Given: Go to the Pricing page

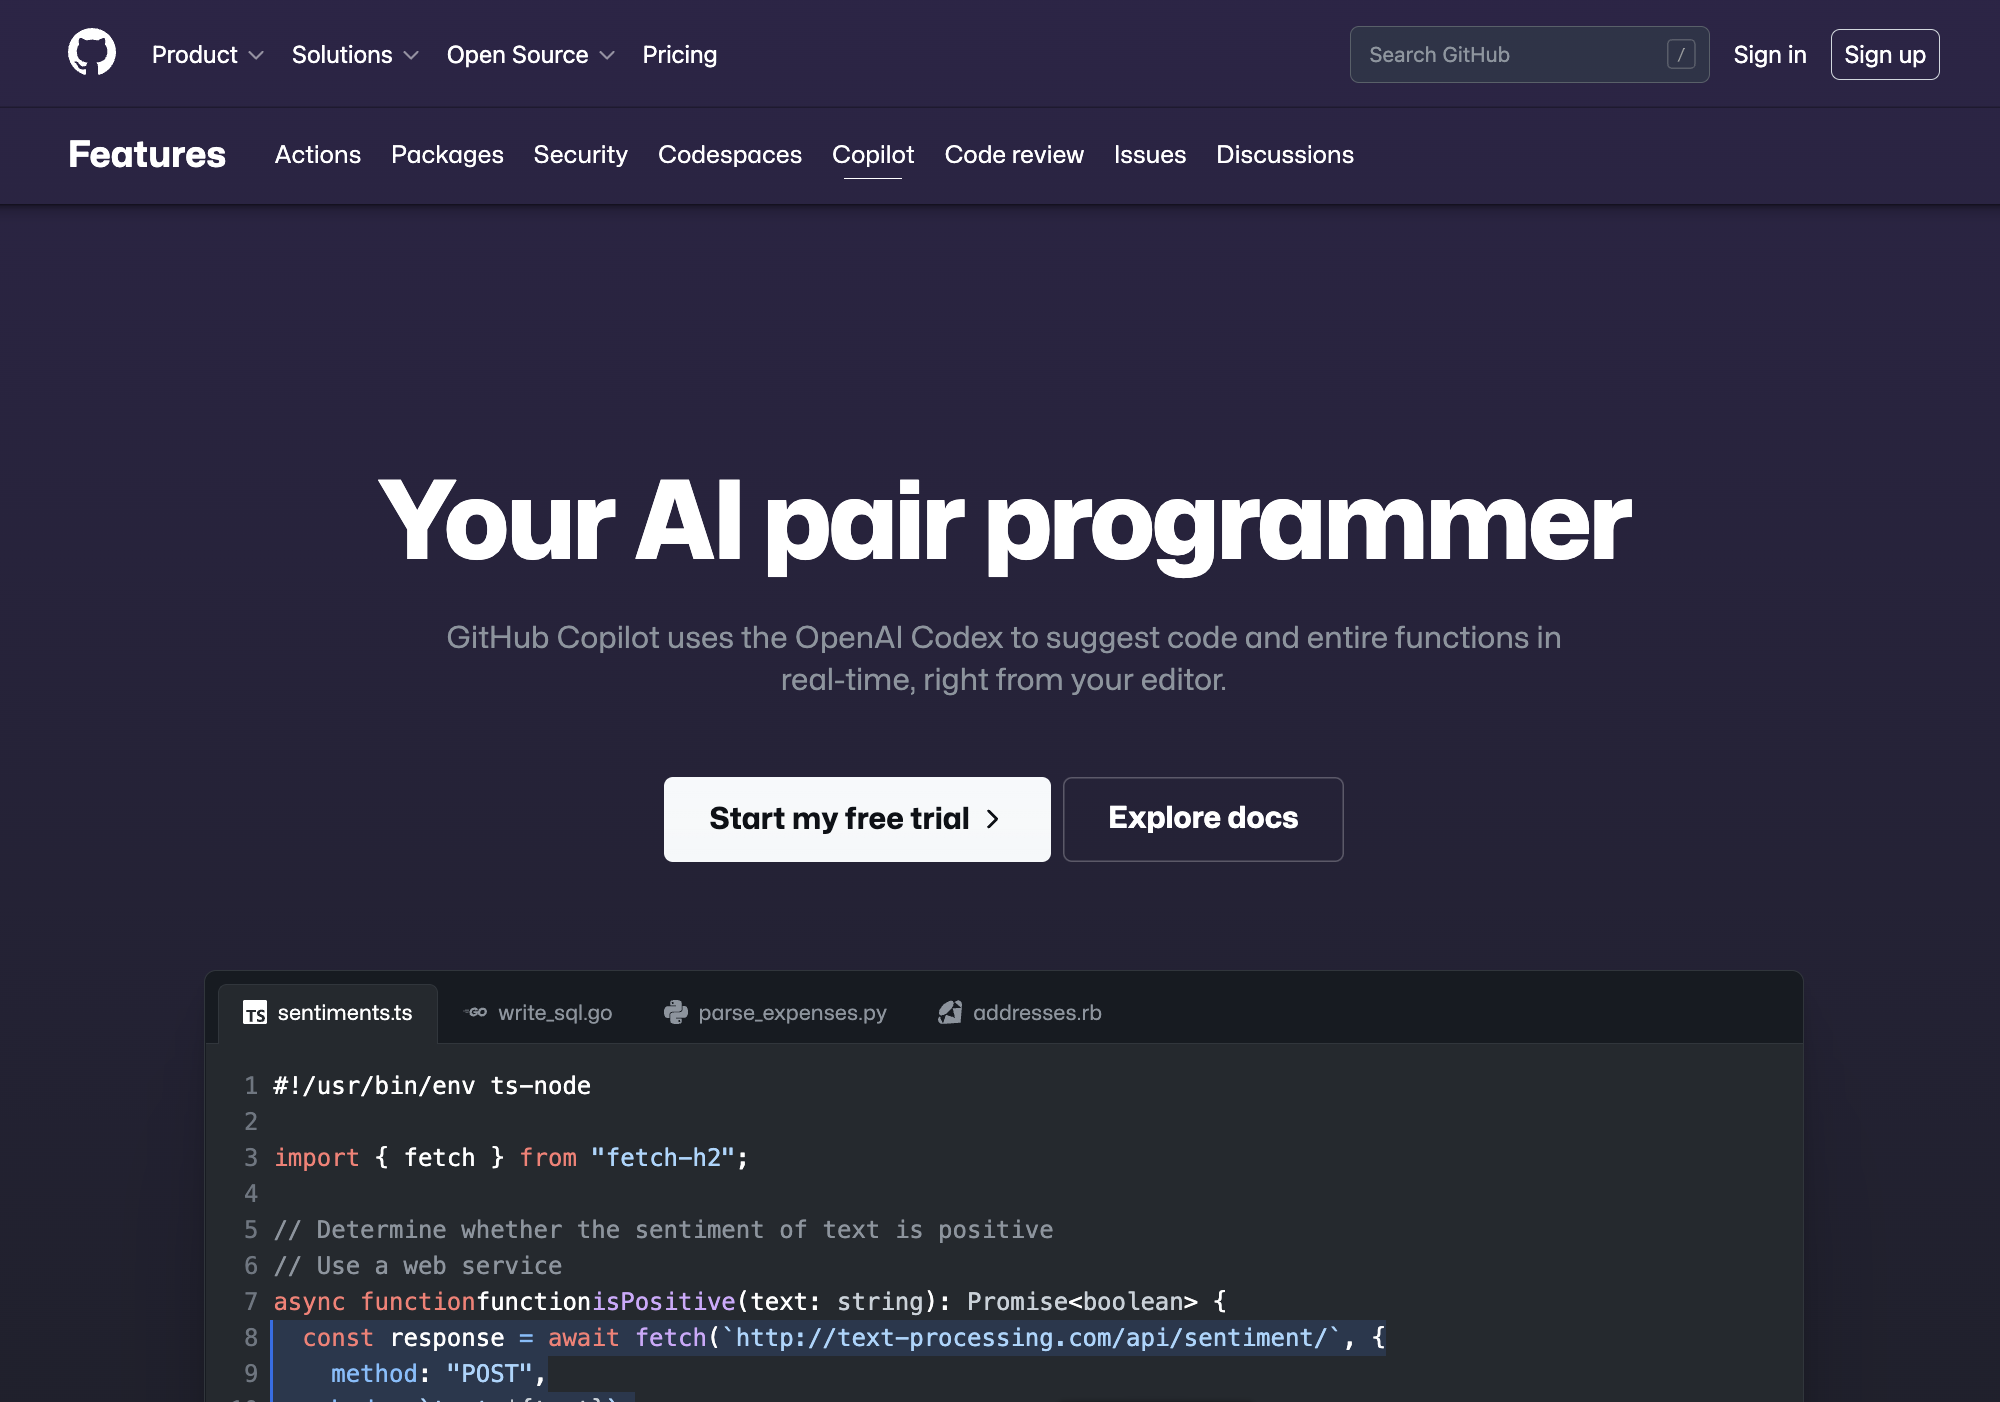Looking at the screenshot, I should pyautogui.click(x=680, y=55).
